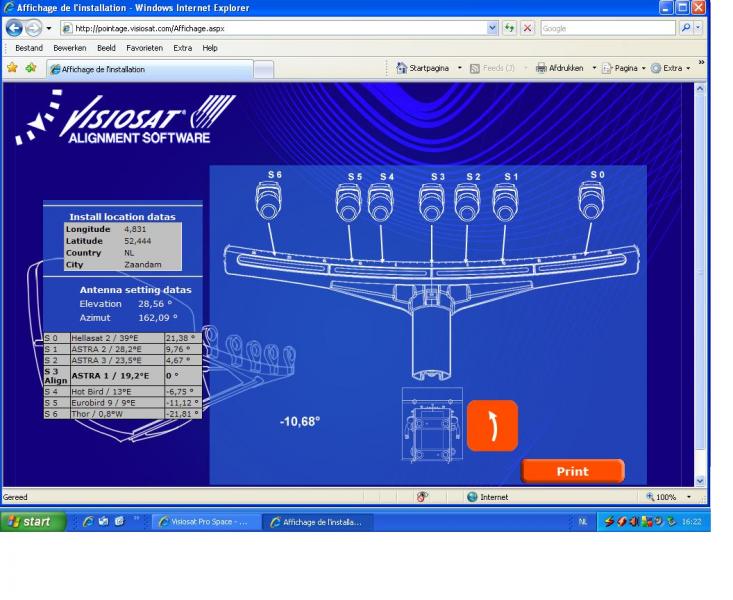Expand the address bar URL dropdown
The height and width of the screenshot is (600, 733).
click(492, 28)
